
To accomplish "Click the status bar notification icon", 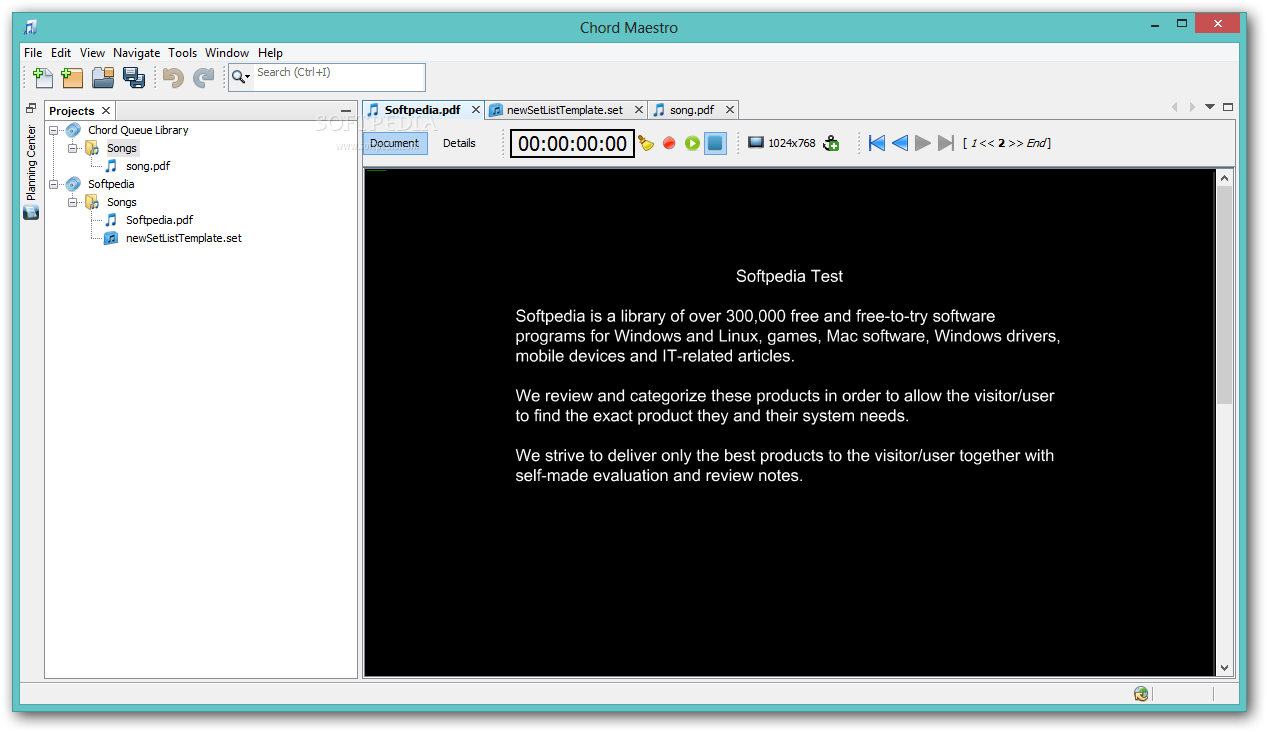I will pyautogui.click(x=1141, y=694).
